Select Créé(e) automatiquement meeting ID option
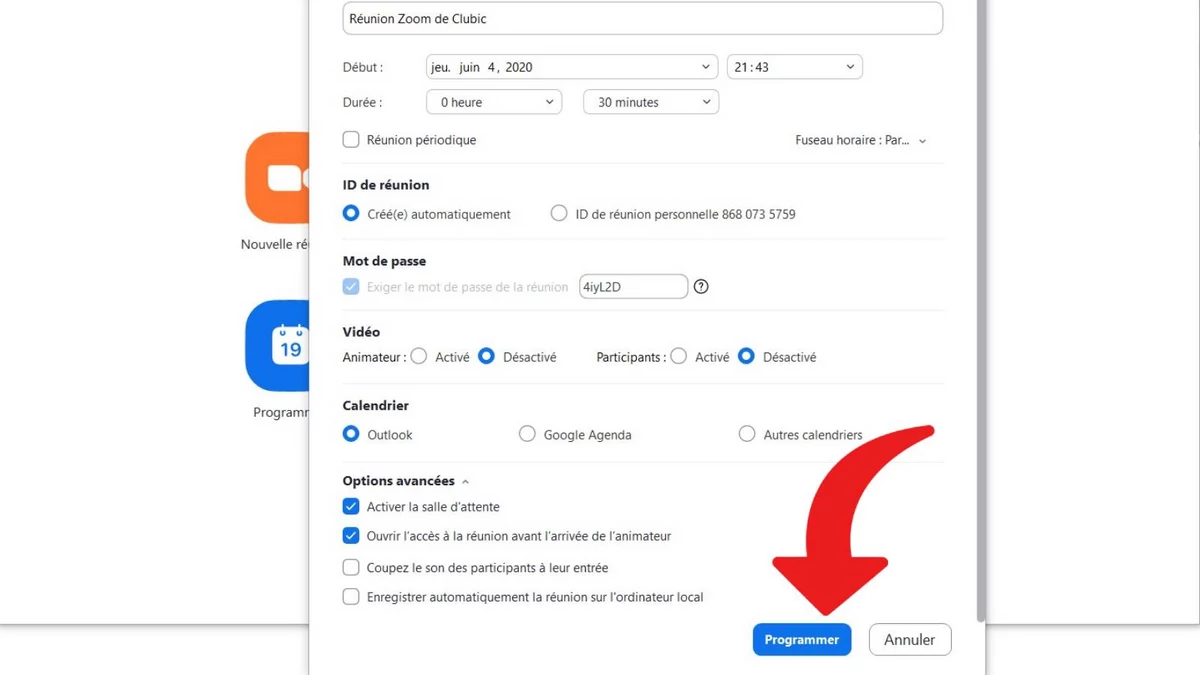 coord(351,214)
